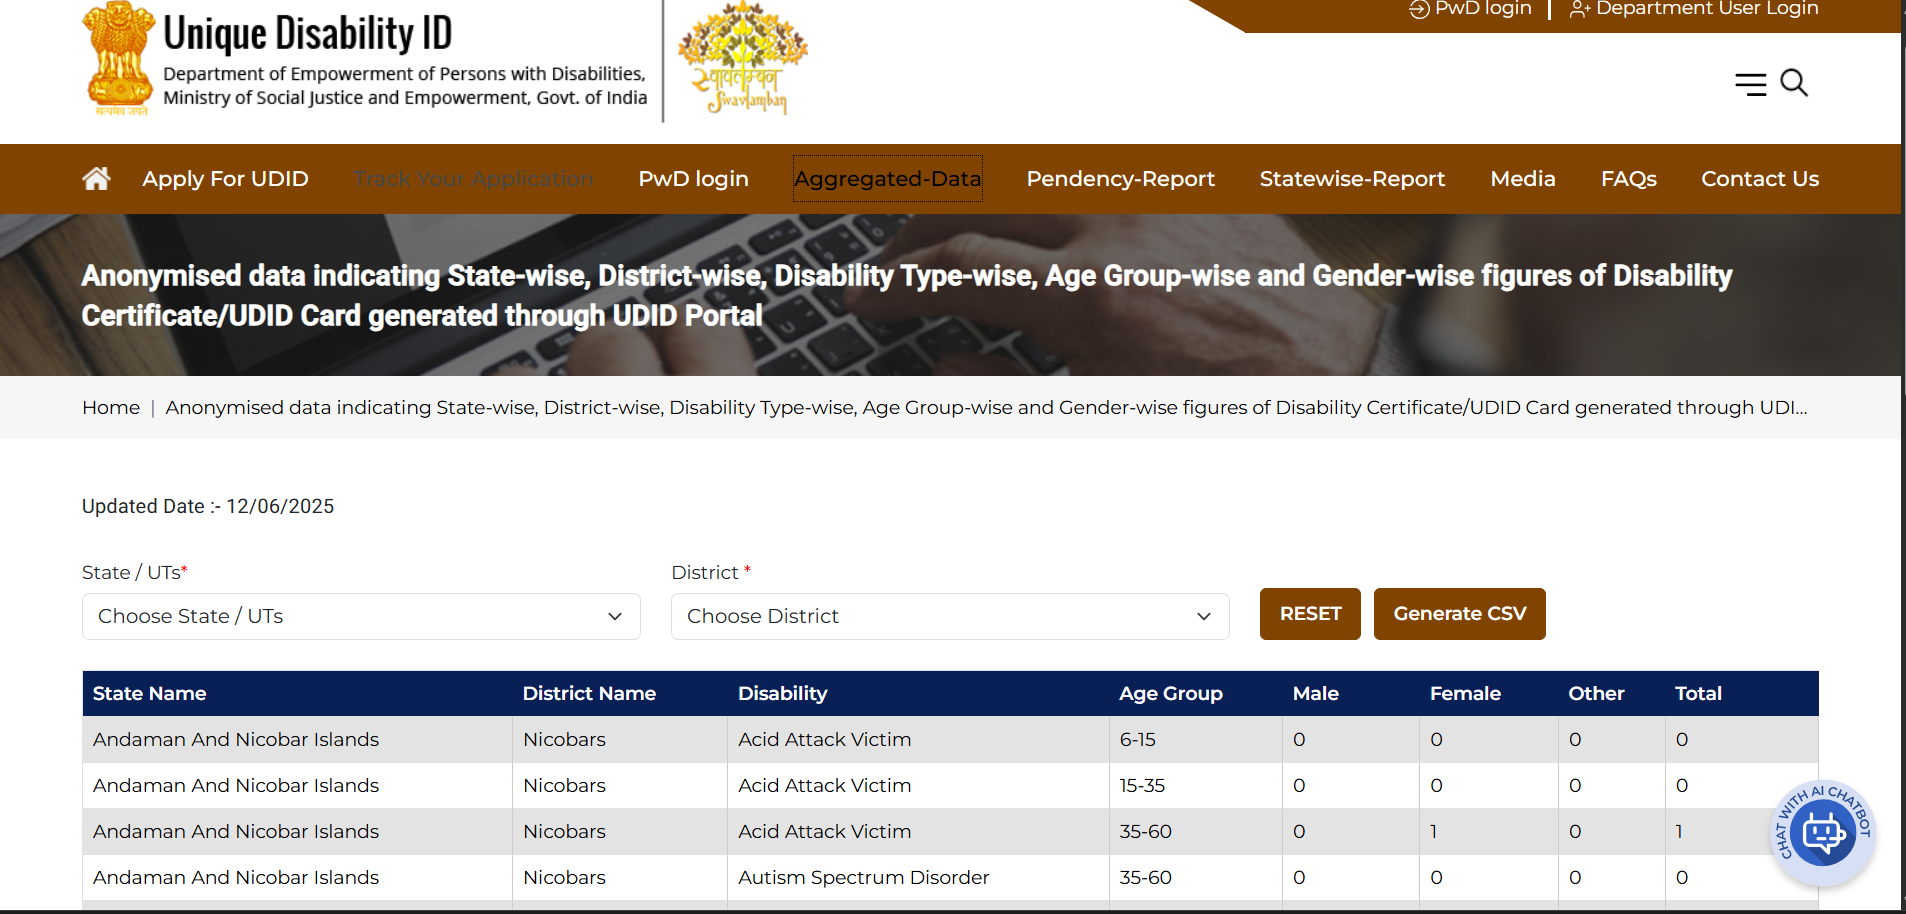The height and width of the screenshot is (914, 1906).
Task: Open the FAQs menu item
Action: coord(1628,179)
